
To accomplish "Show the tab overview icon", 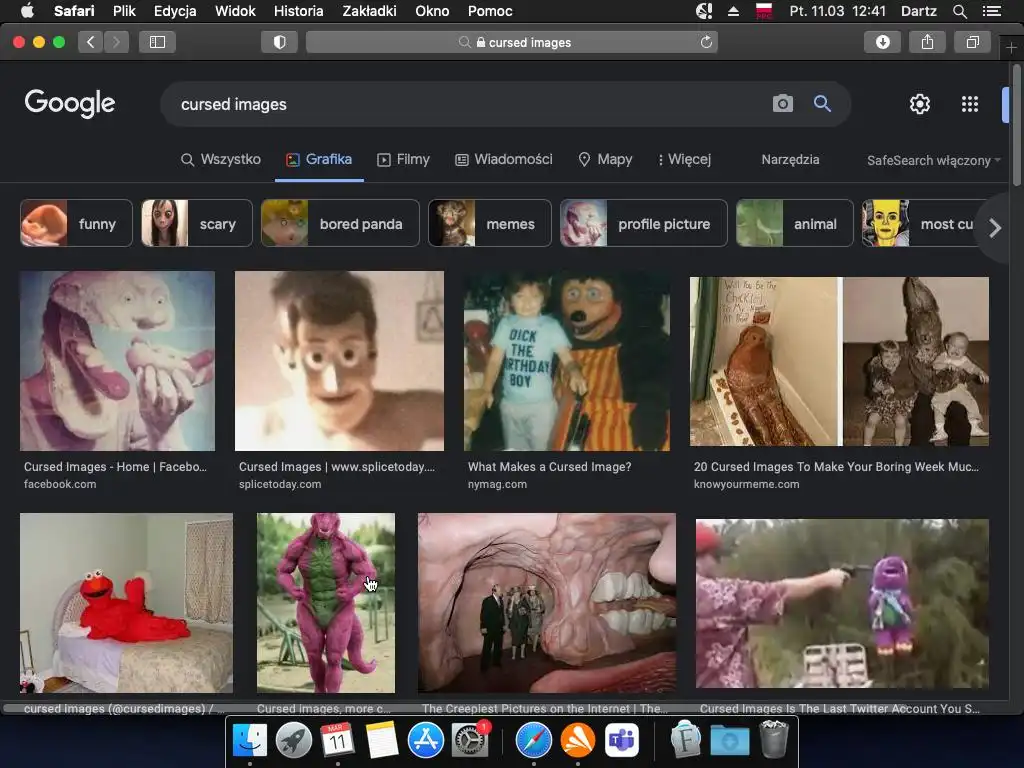I will tap(972, 42).
